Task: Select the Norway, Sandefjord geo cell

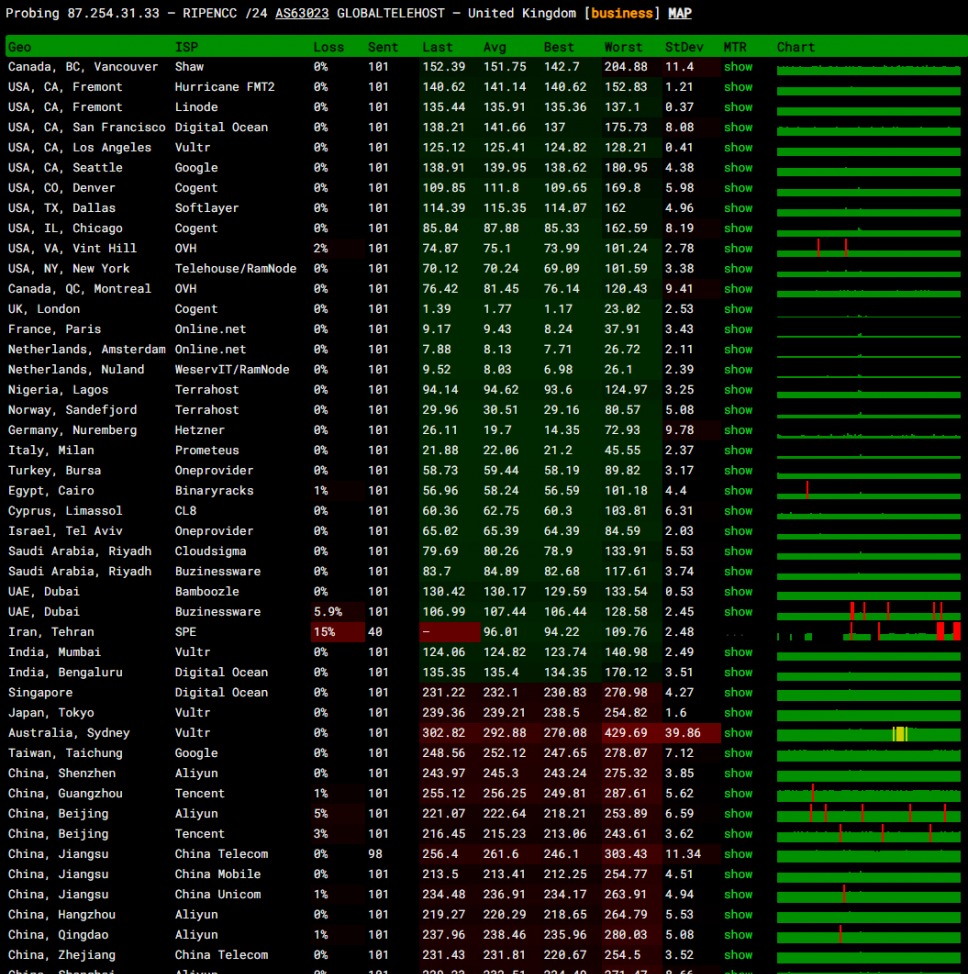Action: pyautogui.click(x=72, y=410)
